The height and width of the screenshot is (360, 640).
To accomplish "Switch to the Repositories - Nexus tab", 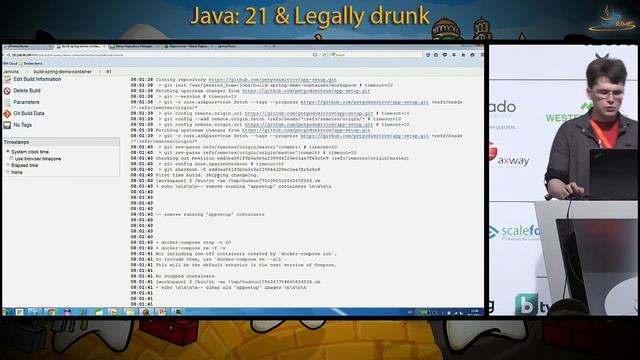I will click(x=188, y=47).
